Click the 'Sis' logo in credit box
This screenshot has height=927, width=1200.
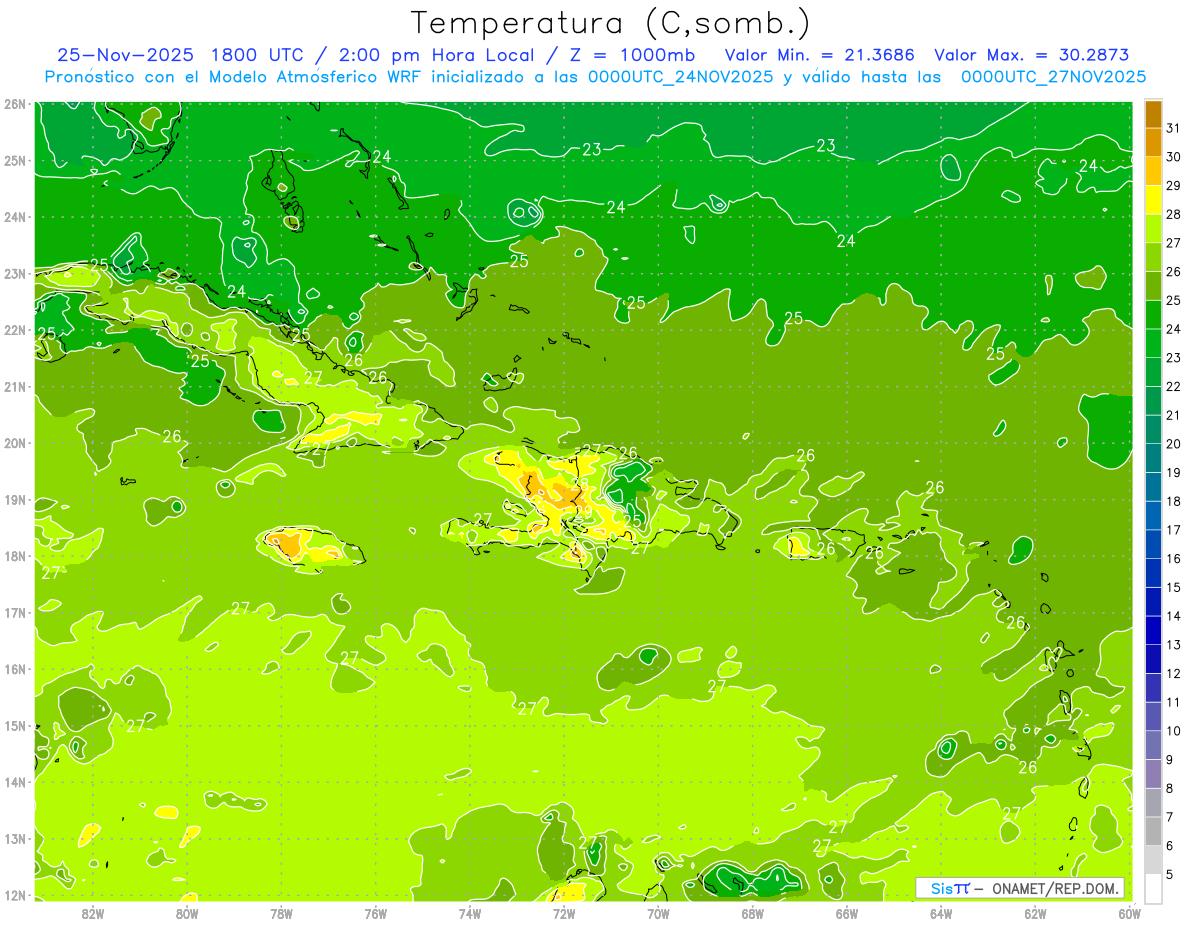[941, 888]
